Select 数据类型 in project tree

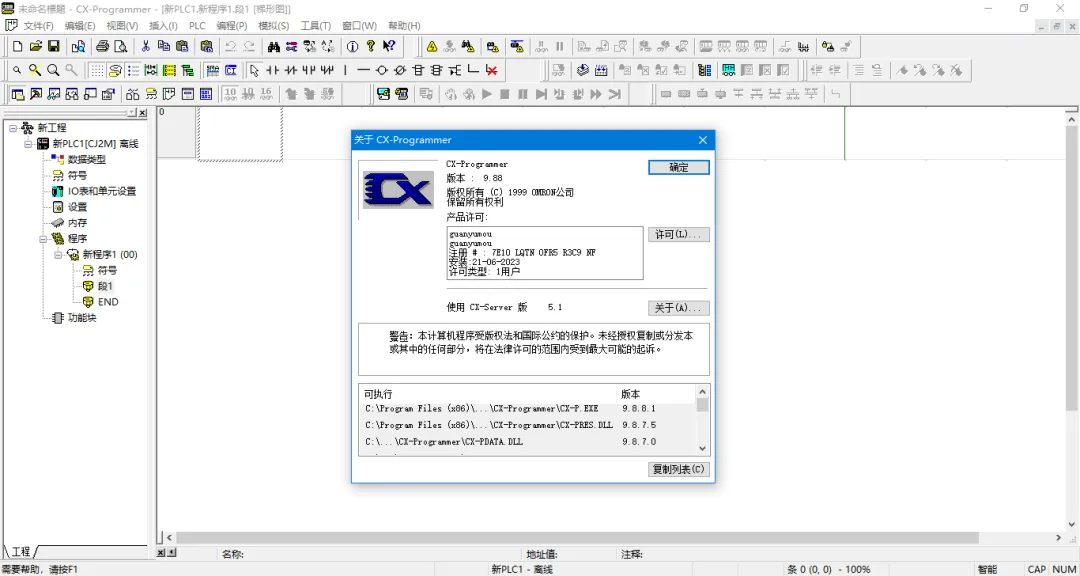tap(87, 160)
